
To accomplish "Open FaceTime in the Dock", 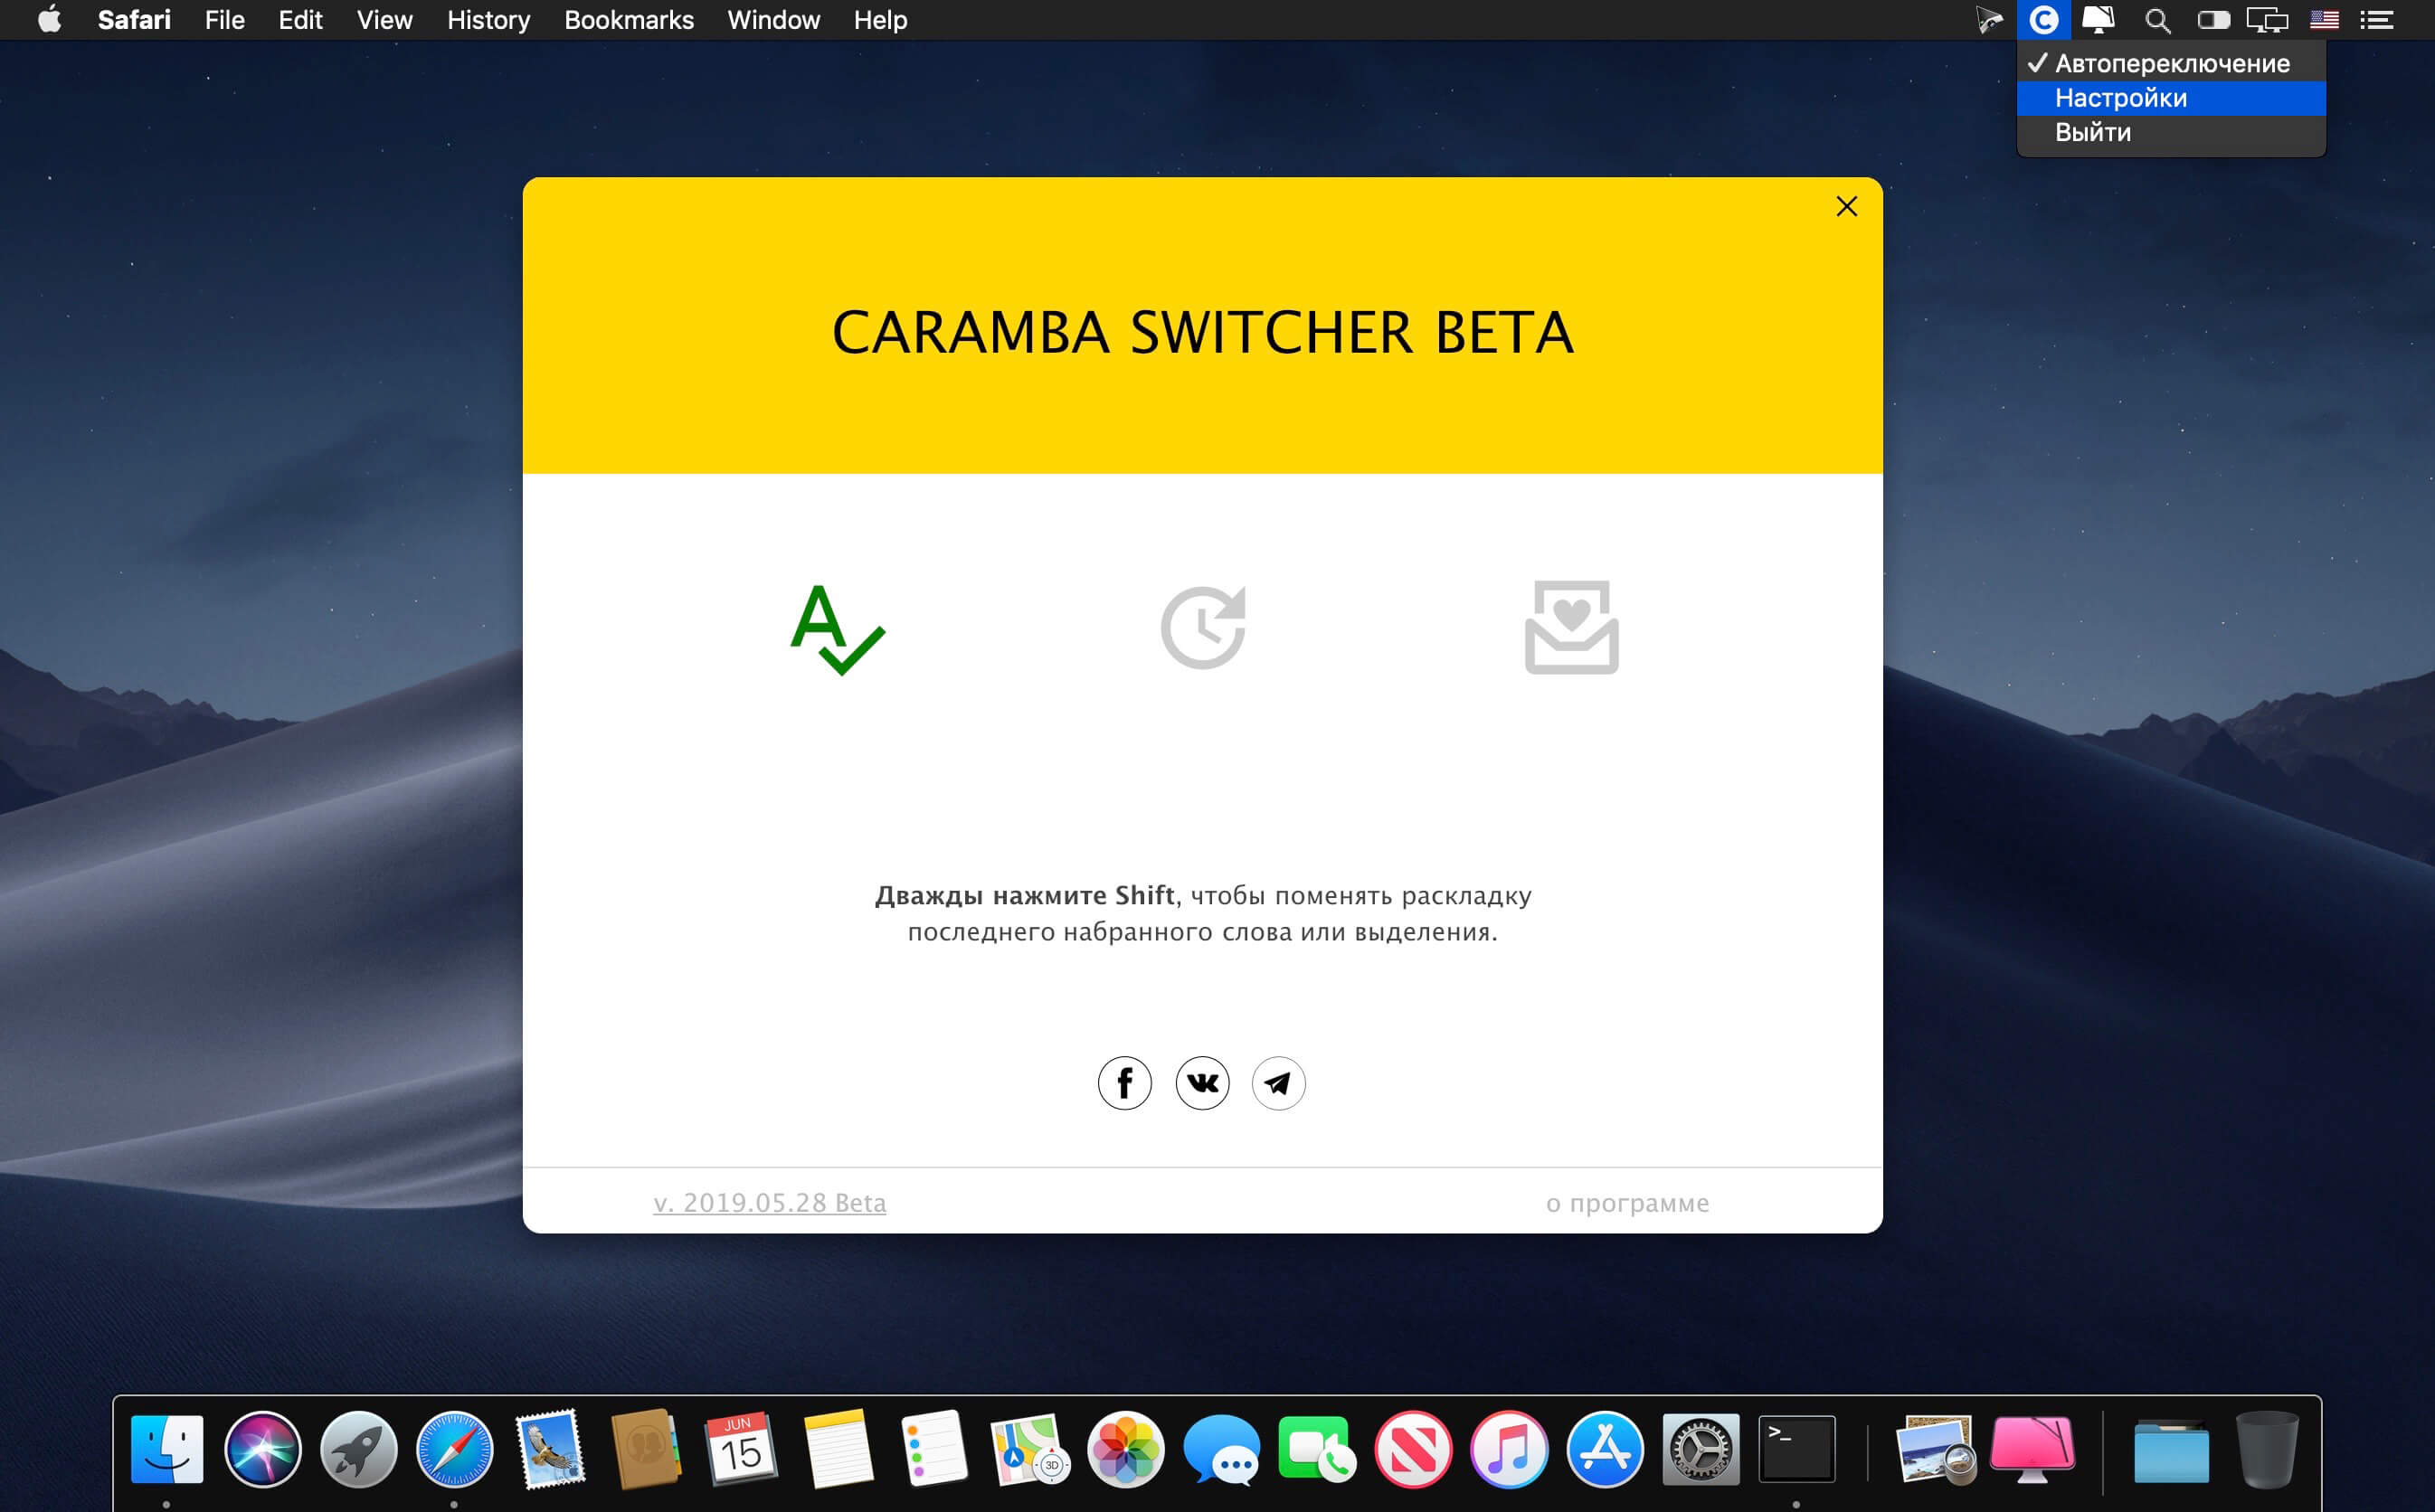I will (1317, 1449).
